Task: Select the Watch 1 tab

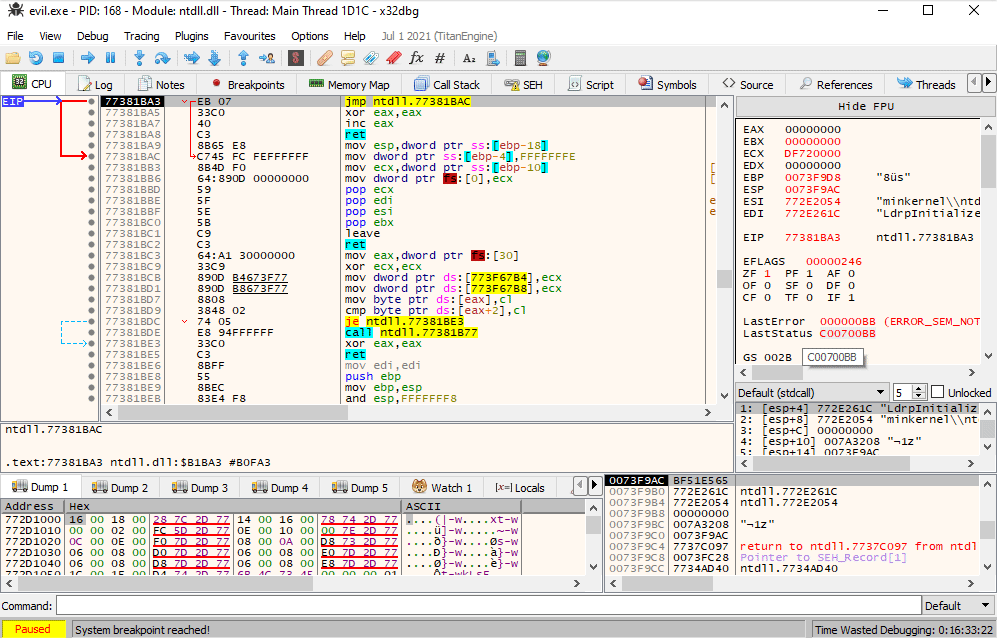Action: tap(443, 487)
